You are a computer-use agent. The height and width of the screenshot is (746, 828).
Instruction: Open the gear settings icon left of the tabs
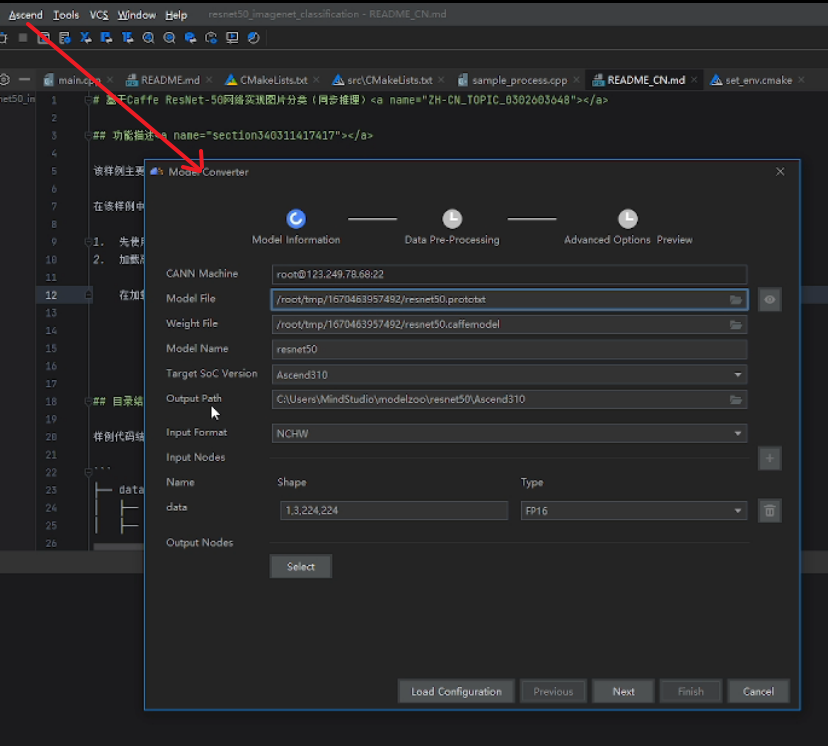[x=5, y=79]
